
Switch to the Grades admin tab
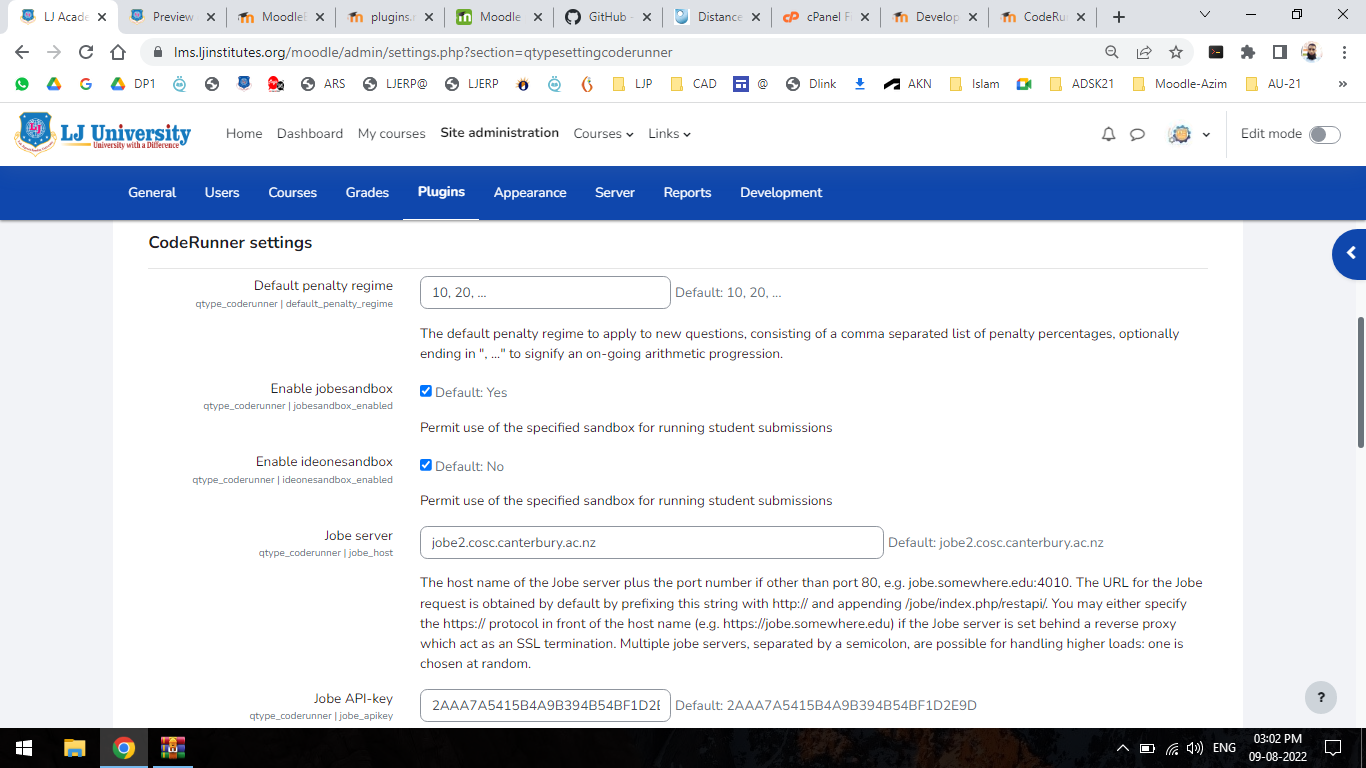[x=367, y=193]
